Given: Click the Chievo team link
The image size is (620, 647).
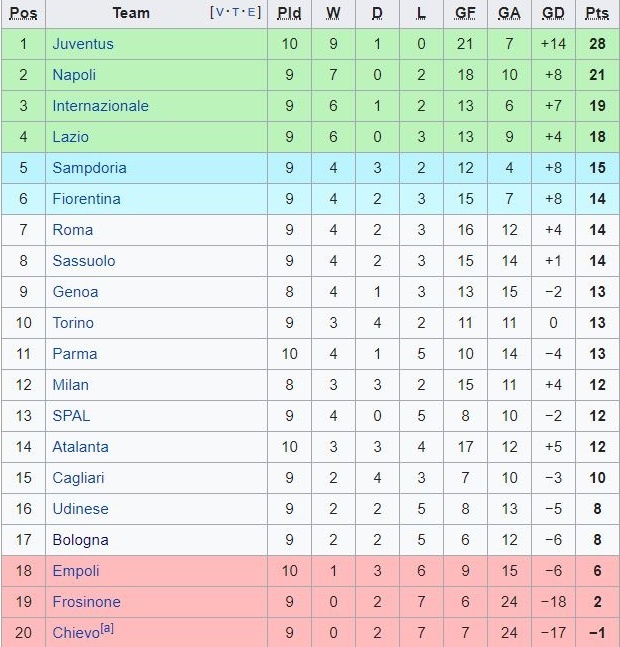Looking at the screenshot, I should click(x=75, y=633).
